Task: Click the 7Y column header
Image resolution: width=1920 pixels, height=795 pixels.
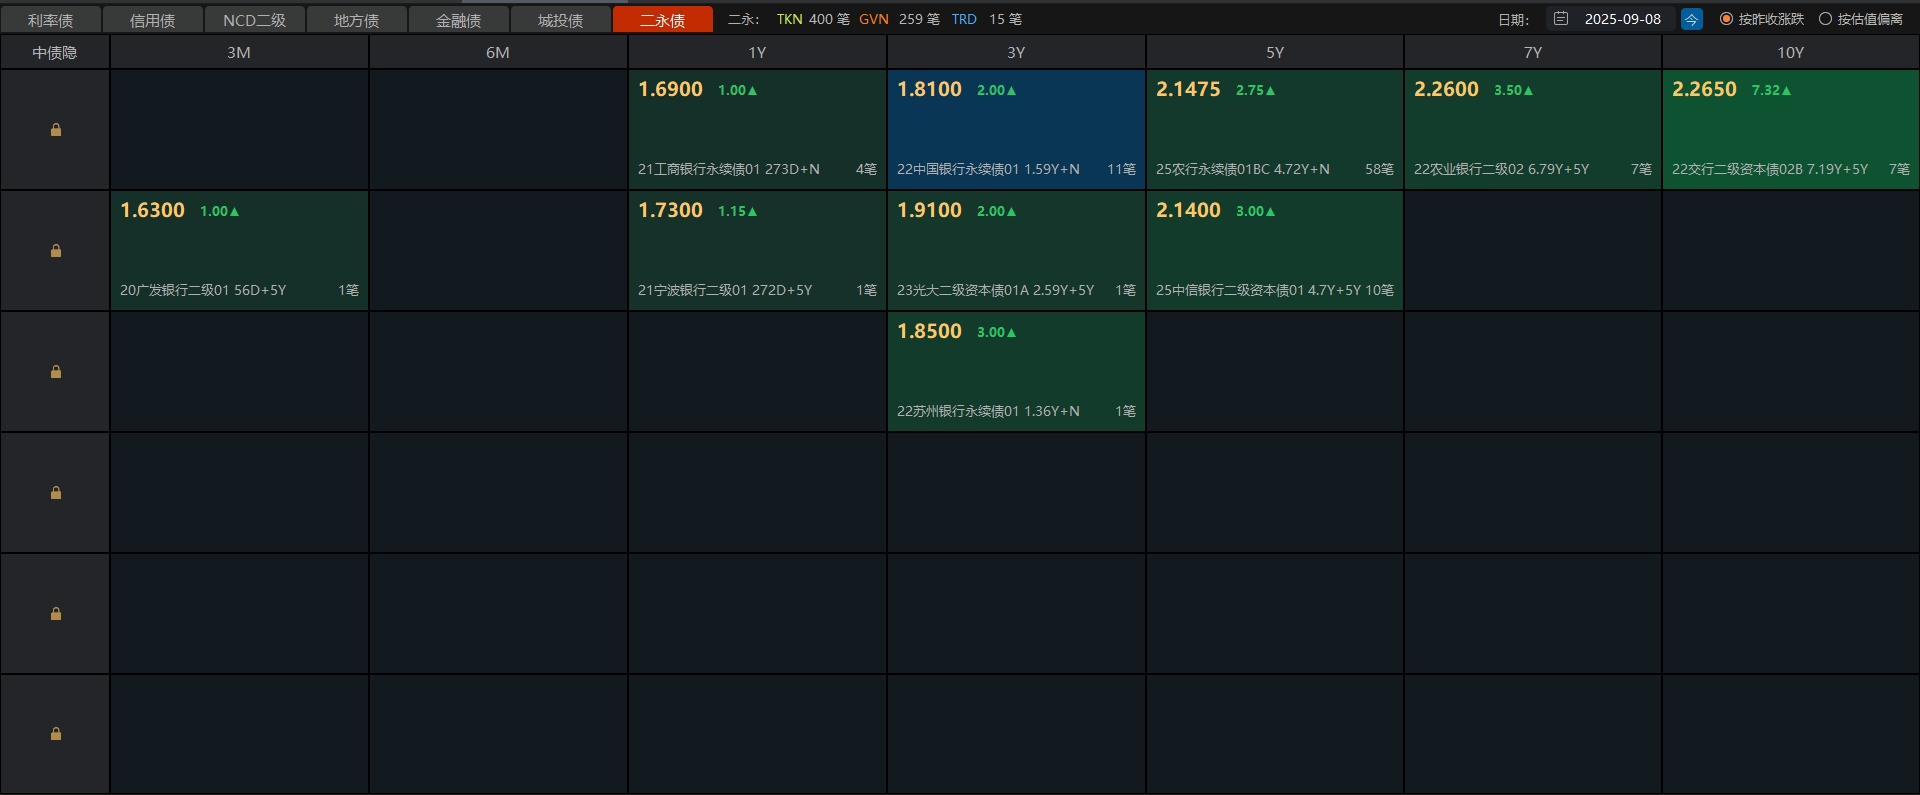Action: [x=1533, y=52]
